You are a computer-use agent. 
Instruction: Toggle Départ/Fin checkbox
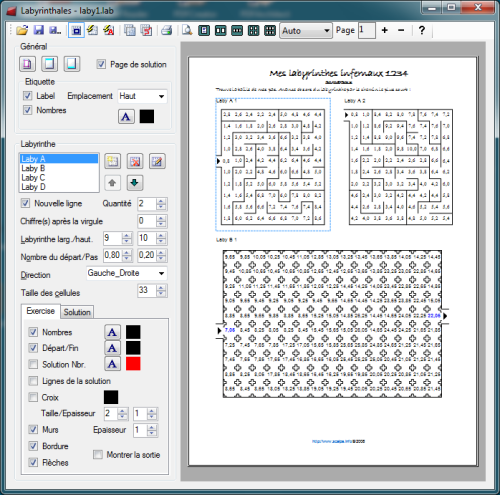click(33, 348)
